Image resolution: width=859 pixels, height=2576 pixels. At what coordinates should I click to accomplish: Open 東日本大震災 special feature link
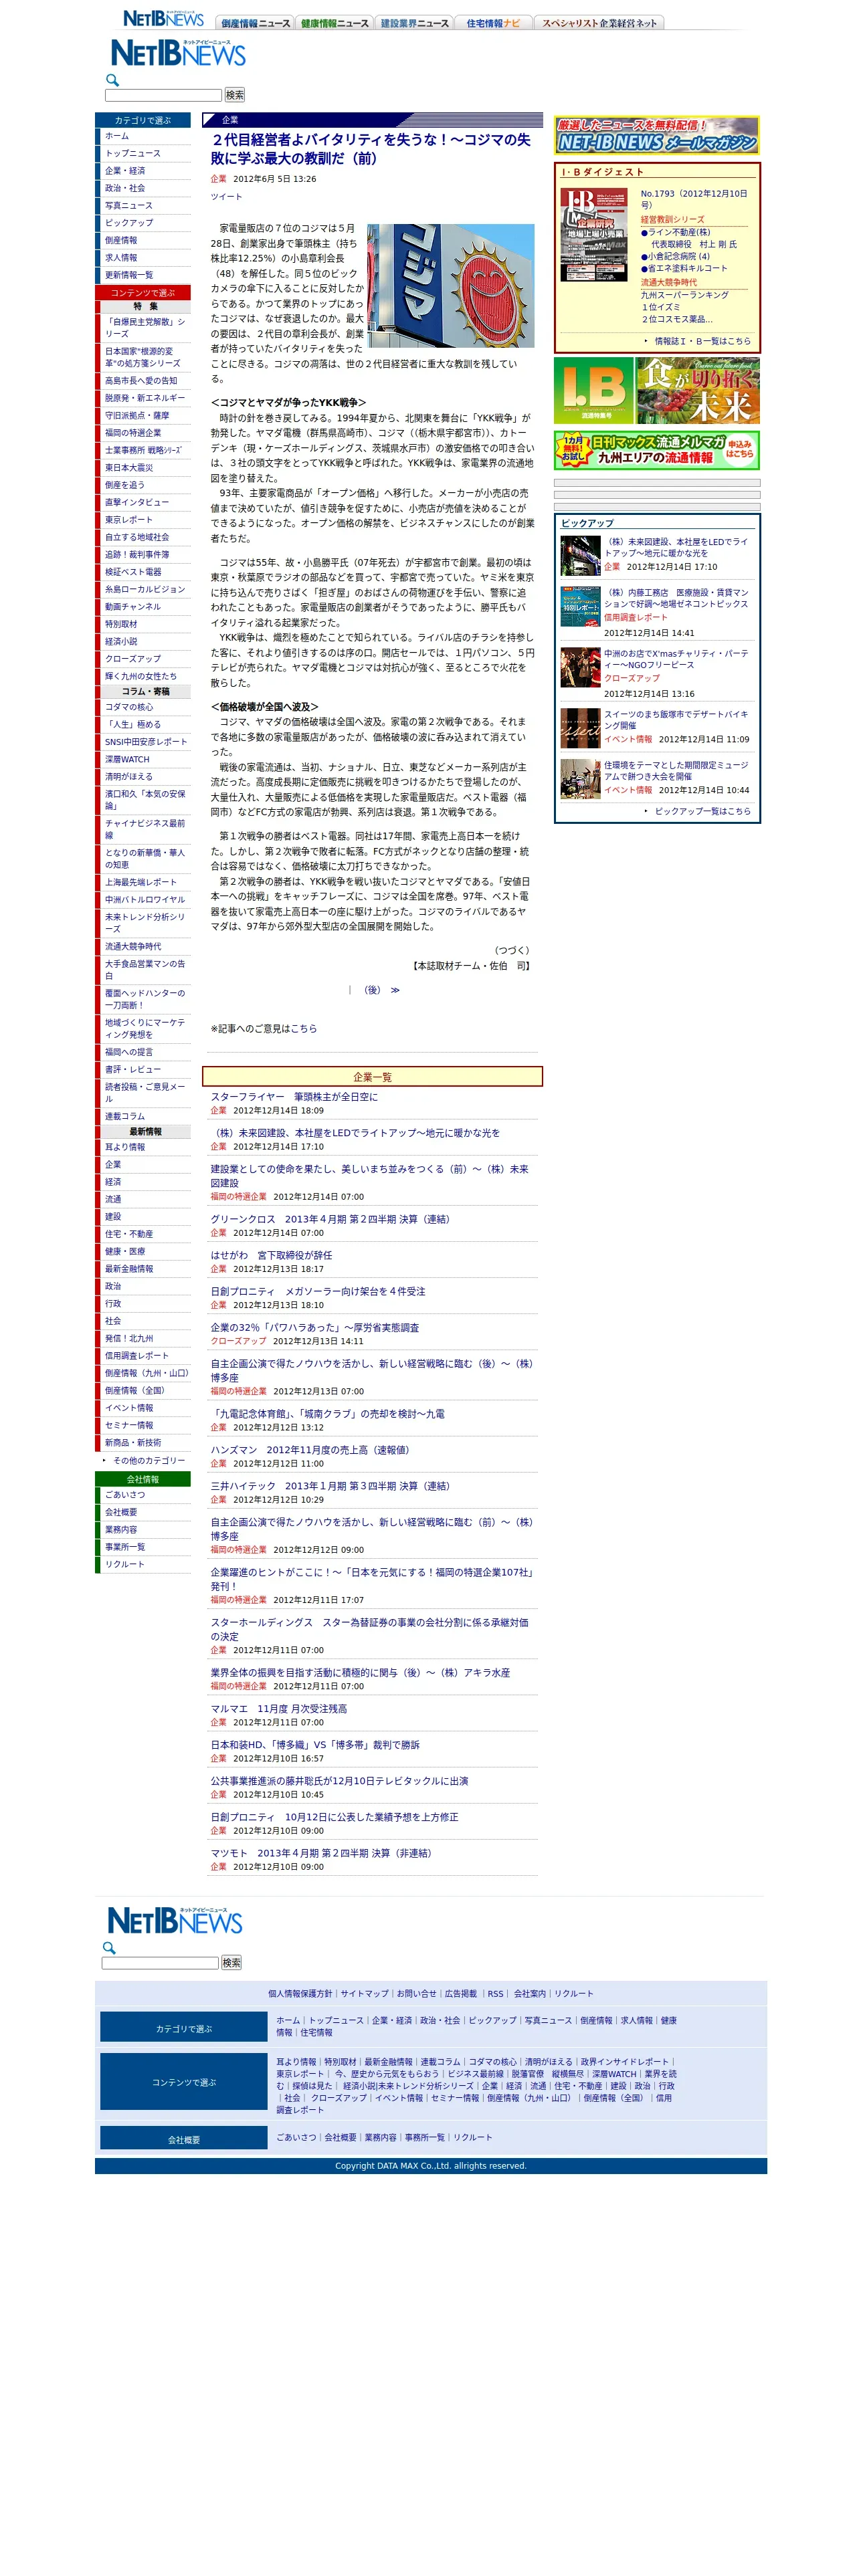(129, 467)
